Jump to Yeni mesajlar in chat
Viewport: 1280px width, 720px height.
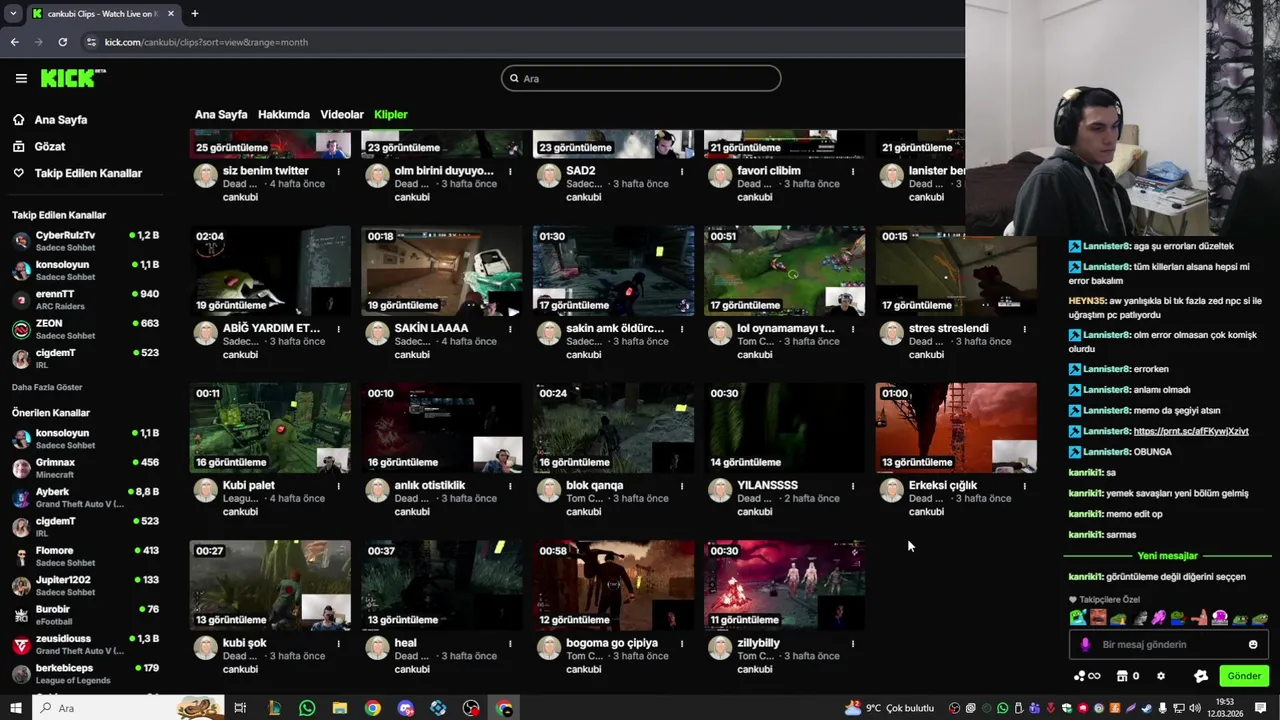tap(1167, 556)
